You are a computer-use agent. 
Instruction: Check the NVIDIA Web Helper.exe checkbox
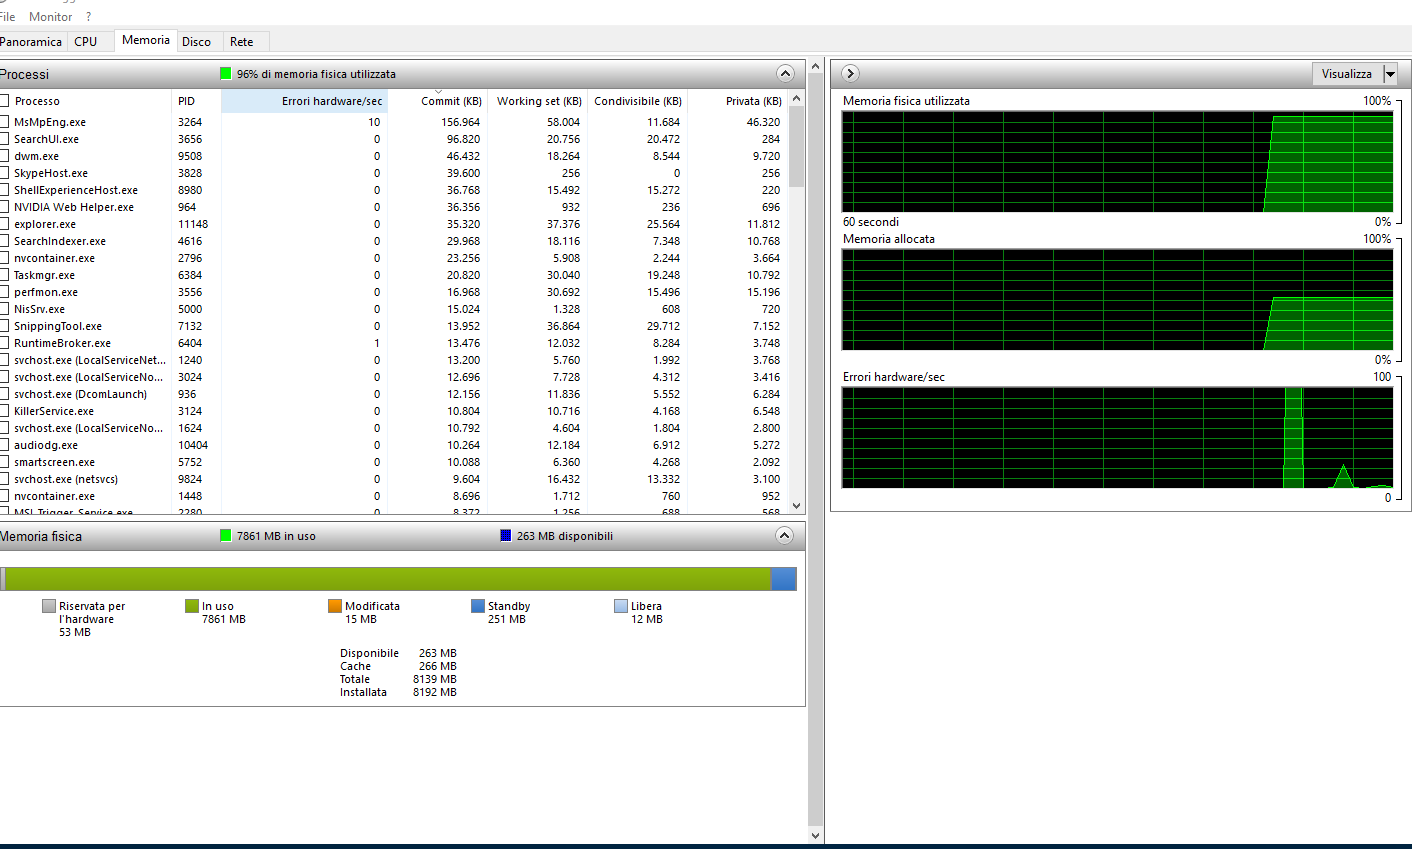coord(4,207)
